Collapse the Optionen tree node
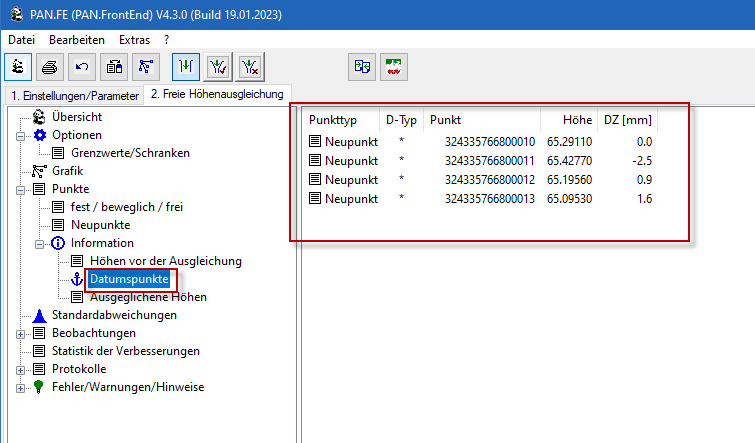The width and height of the screenshot is (755, 443). click(x=21, y=135)
